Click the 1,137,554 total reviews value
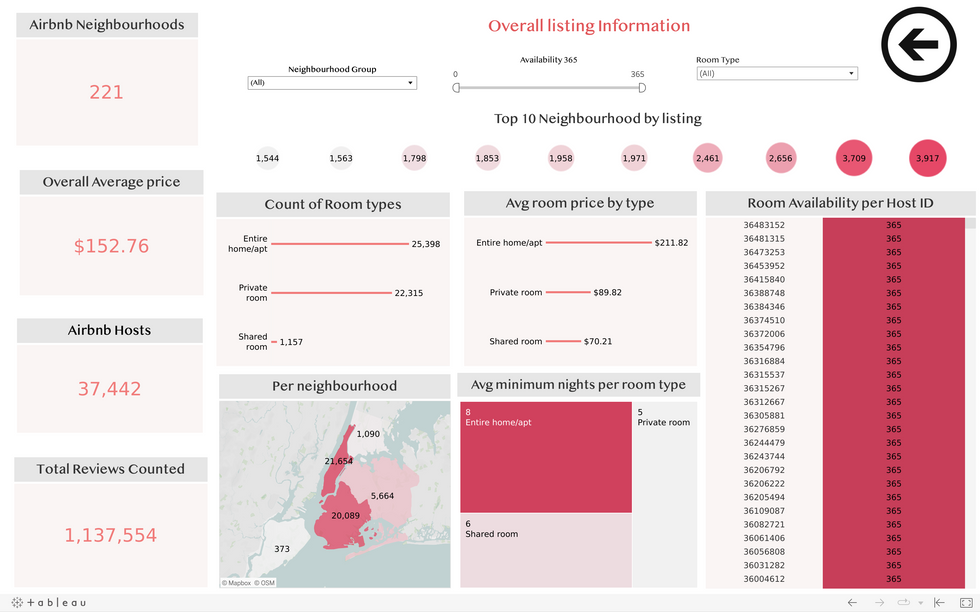Screen dimensions: 980x612 pyautogui.click(x=111, y=535)
